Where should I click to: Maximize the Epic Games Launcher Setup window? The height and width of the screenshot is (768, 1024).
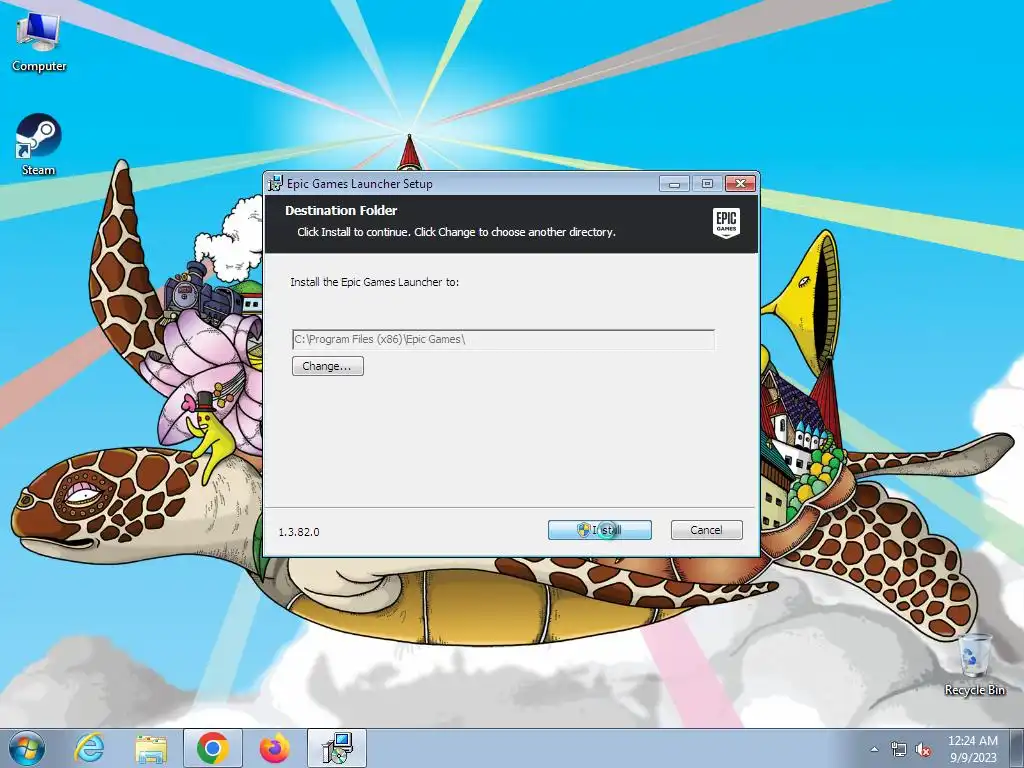[707, 184]
